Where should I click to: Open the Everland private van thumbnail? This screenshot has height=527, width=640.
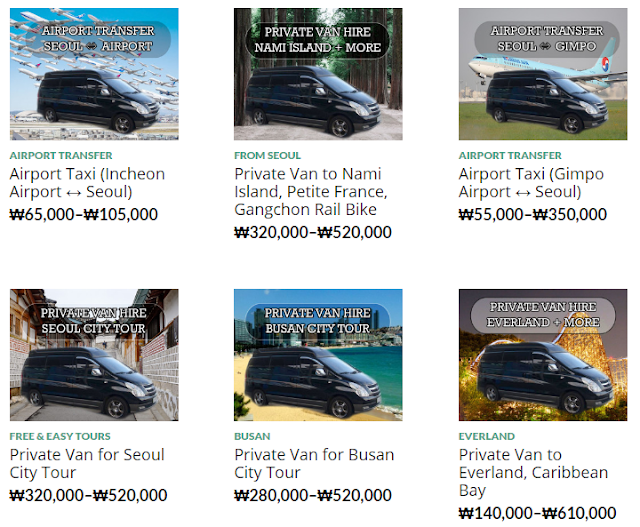(x=543, y=355)
